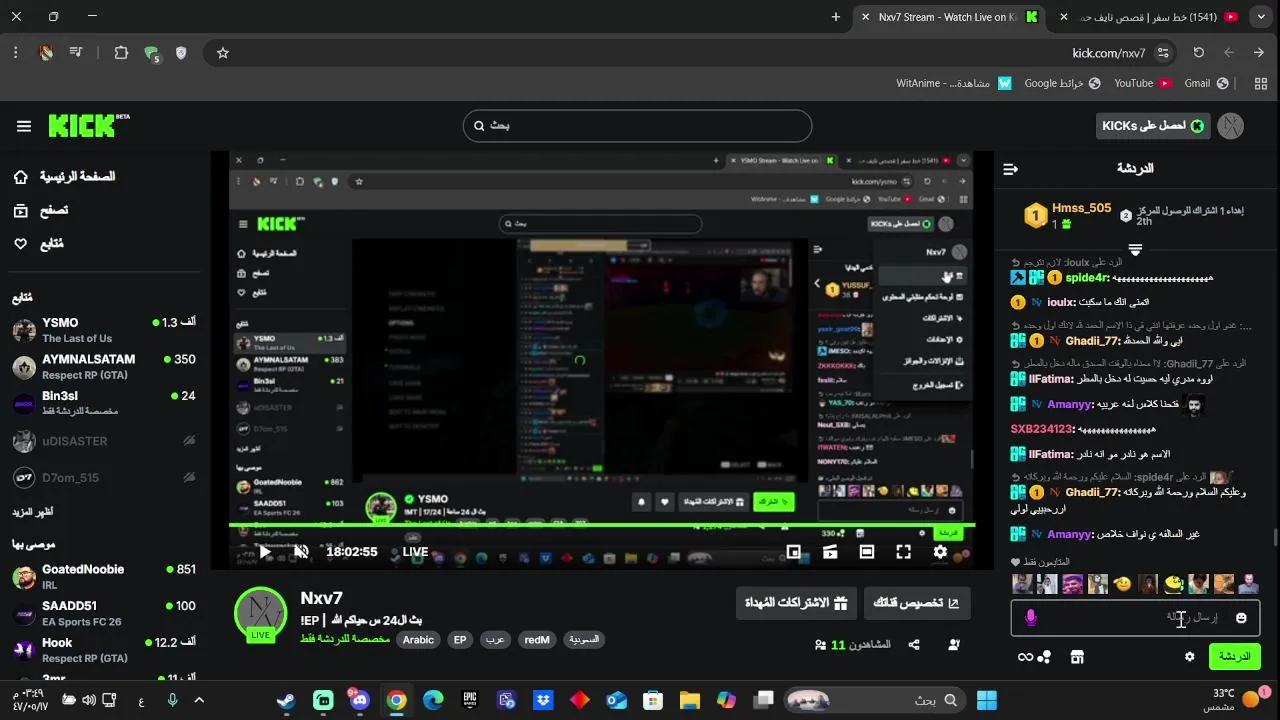Expand the اظهر المزيد sidebar list
This screenshot has width=1280, height=720.
33,512
